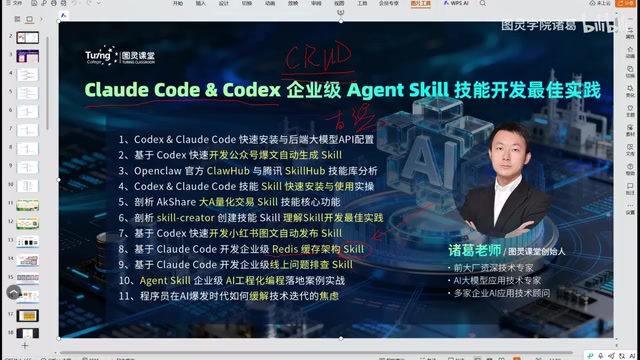Click the print icon in quick access toolbar

[x=54, y=3]
